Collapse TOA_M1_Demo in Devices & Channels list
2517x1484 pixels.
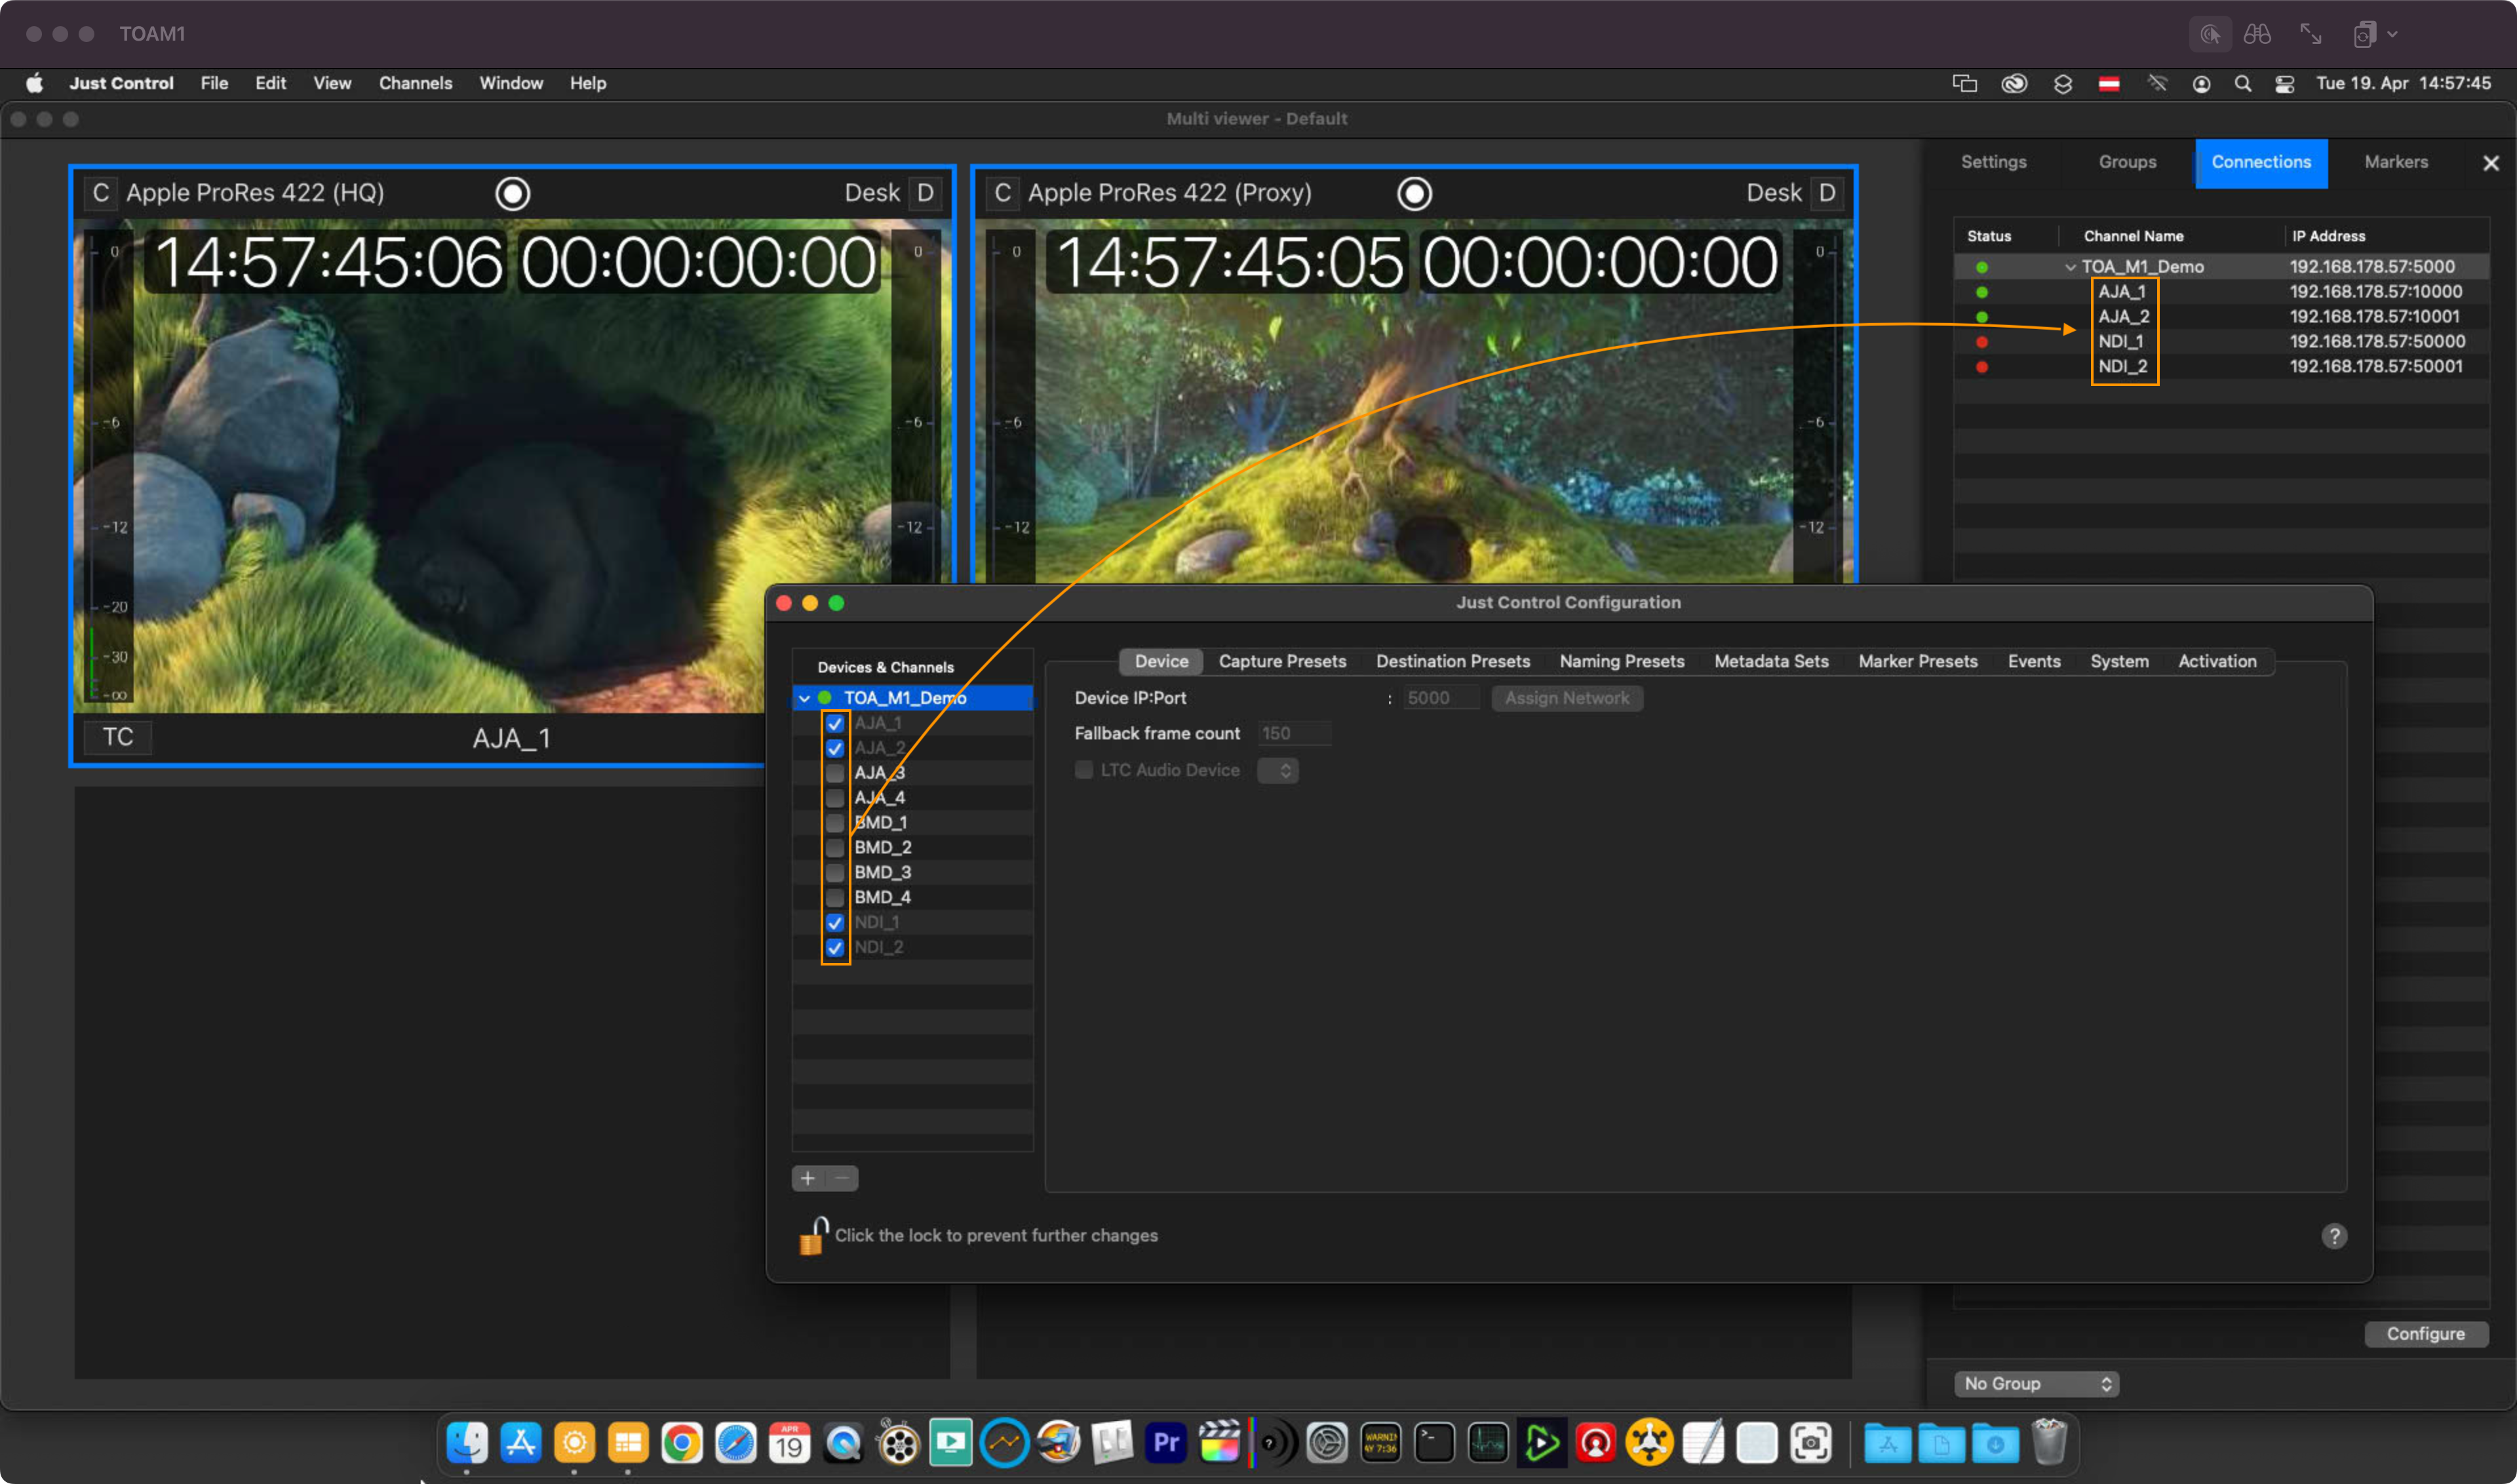(804, 698)
